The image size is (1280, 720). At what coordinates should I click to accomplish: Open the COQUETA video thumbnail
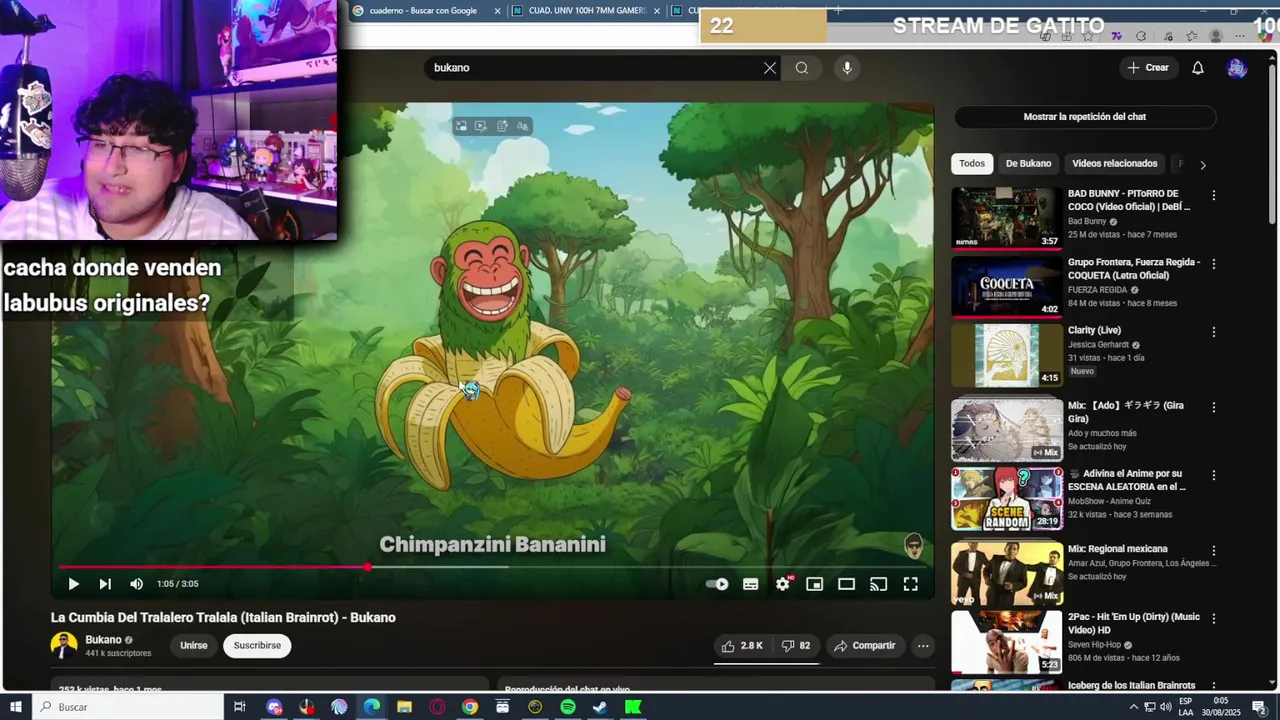point(1007,286)
